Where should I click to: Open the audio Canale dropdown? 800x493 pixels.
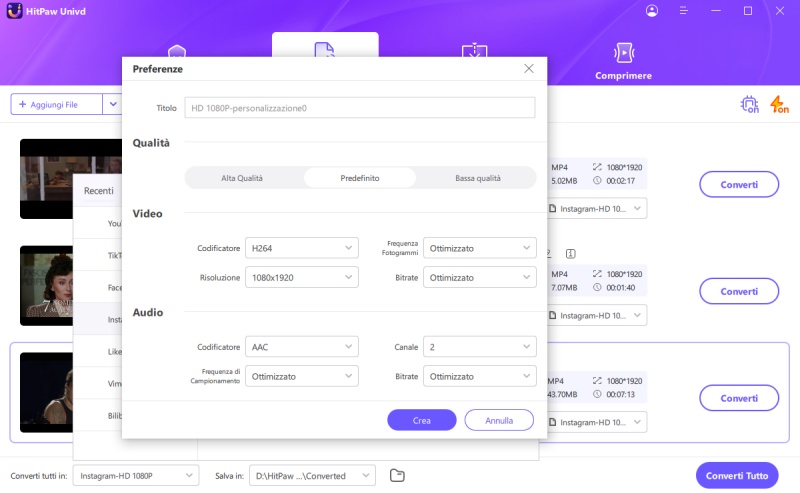tap(480, 347)
